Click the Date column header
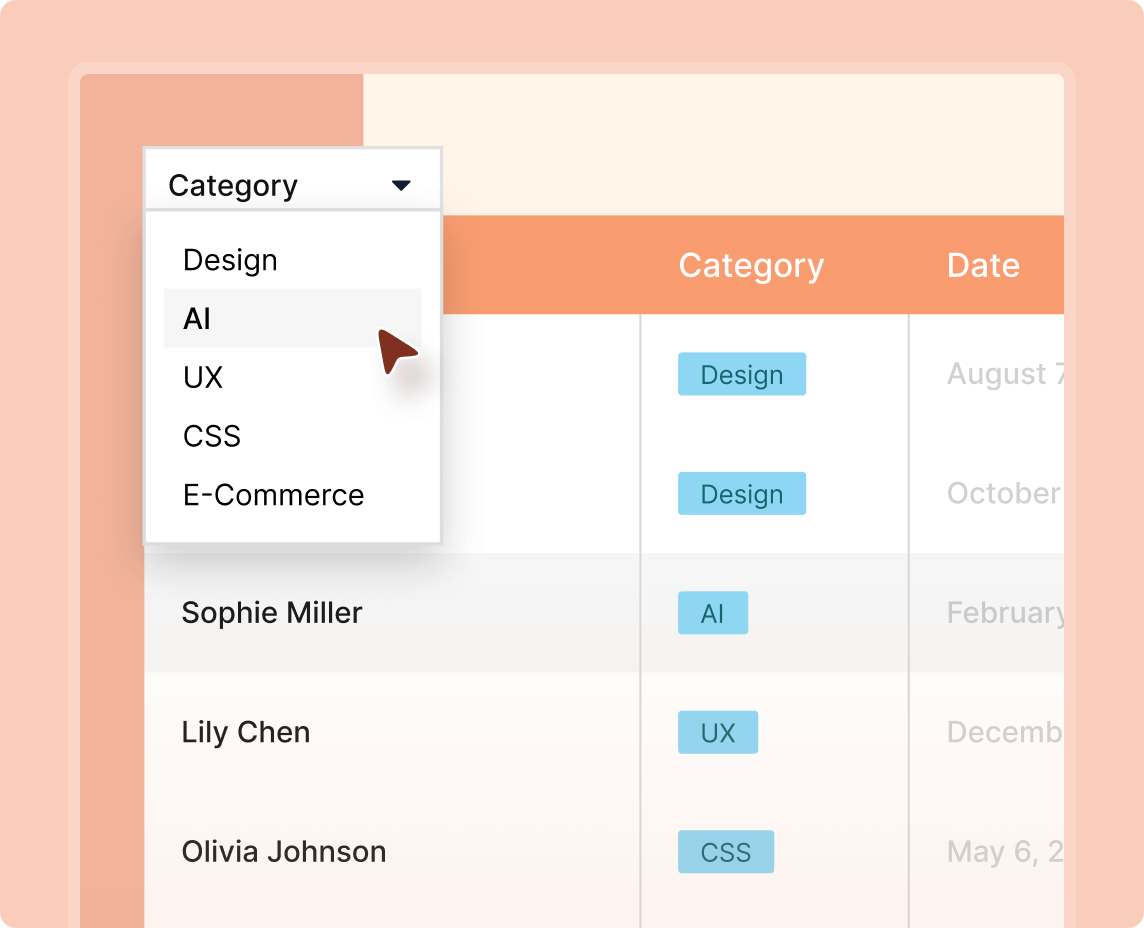 click(983, 266)
